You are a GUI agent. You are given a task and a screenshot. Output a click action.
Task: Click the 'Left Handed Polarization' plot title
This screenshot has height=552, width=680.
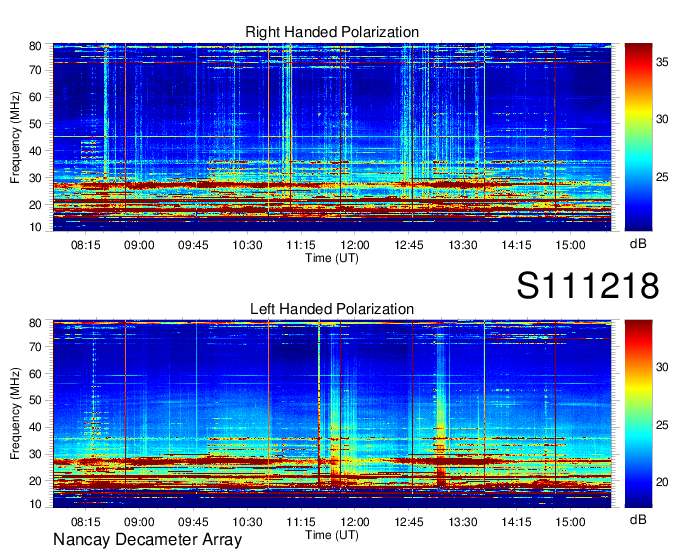point(332,309)
